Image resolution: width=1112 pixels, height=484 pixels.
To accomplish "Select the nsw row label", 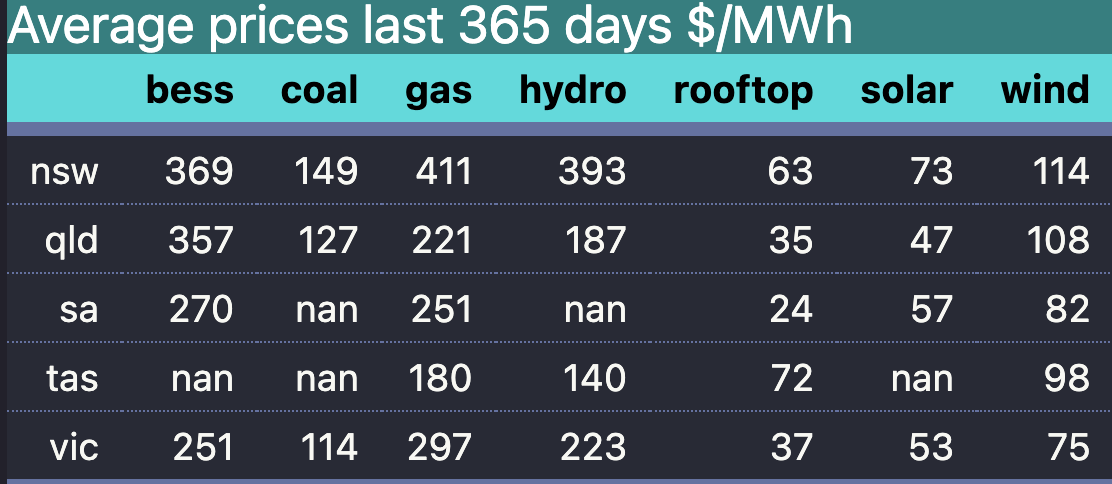I will click(x=65, y=172).
